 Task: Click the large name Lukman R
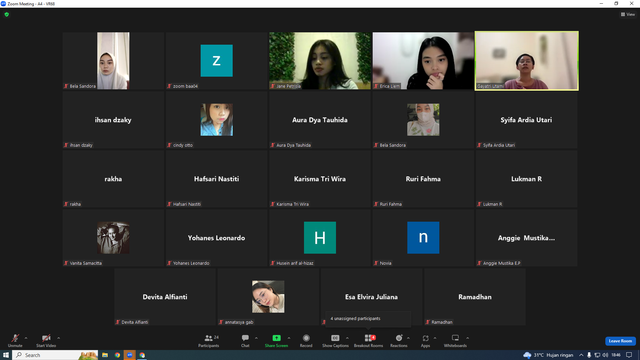pyautogui.click(x=527, y=179)
